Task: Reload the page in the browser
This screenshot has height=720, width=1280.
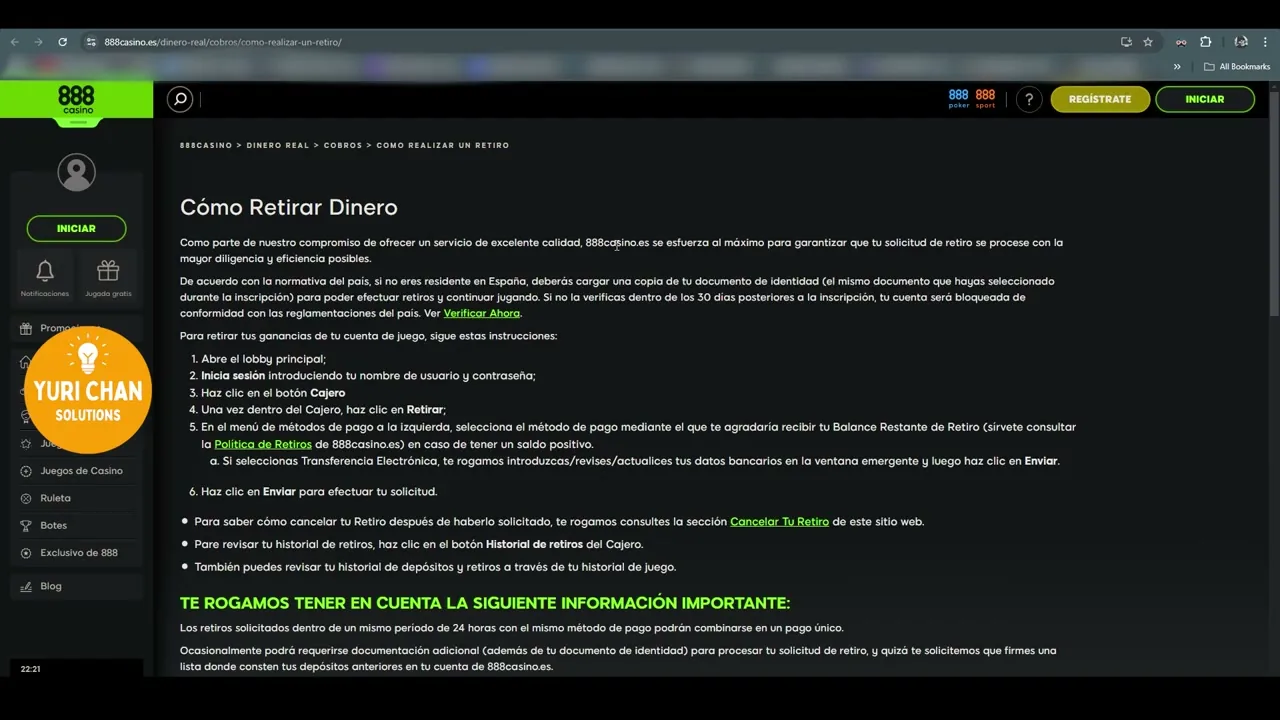Action: (x=62, y=42)
